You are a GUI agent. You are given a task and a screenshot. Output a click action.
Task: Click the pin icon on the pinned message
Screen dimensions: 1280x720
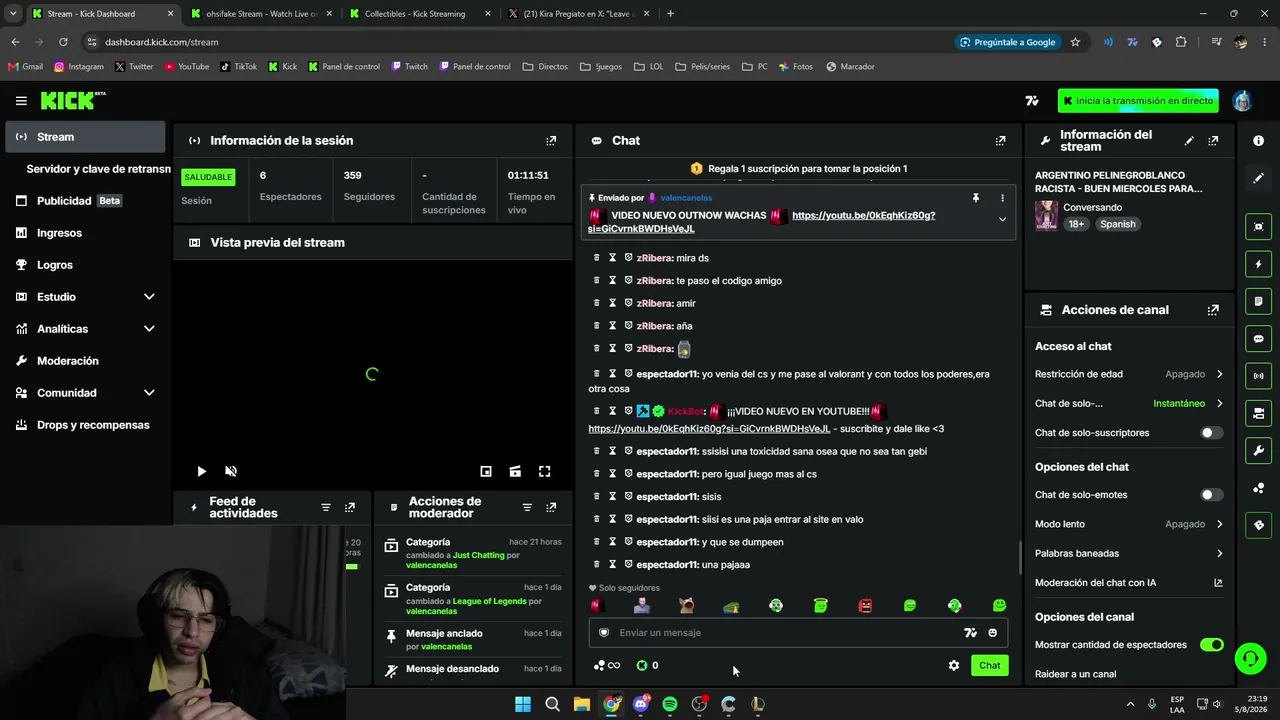point(976,198)
